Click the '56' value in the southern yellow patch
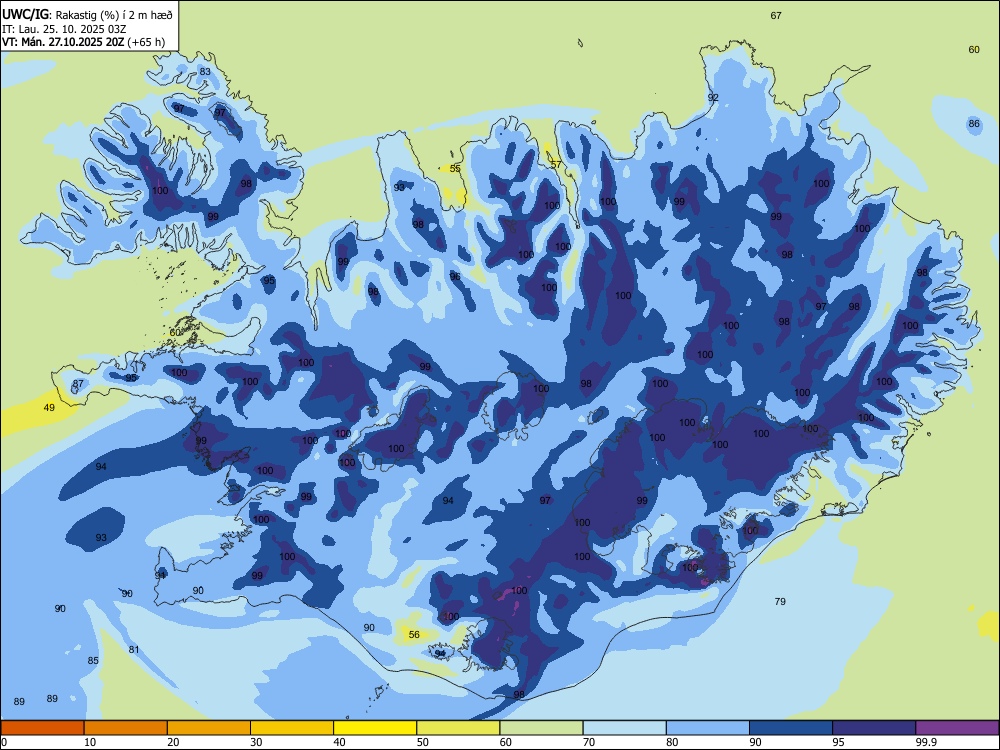Viewport: 1000px width, 750px height. click(414, 635)
